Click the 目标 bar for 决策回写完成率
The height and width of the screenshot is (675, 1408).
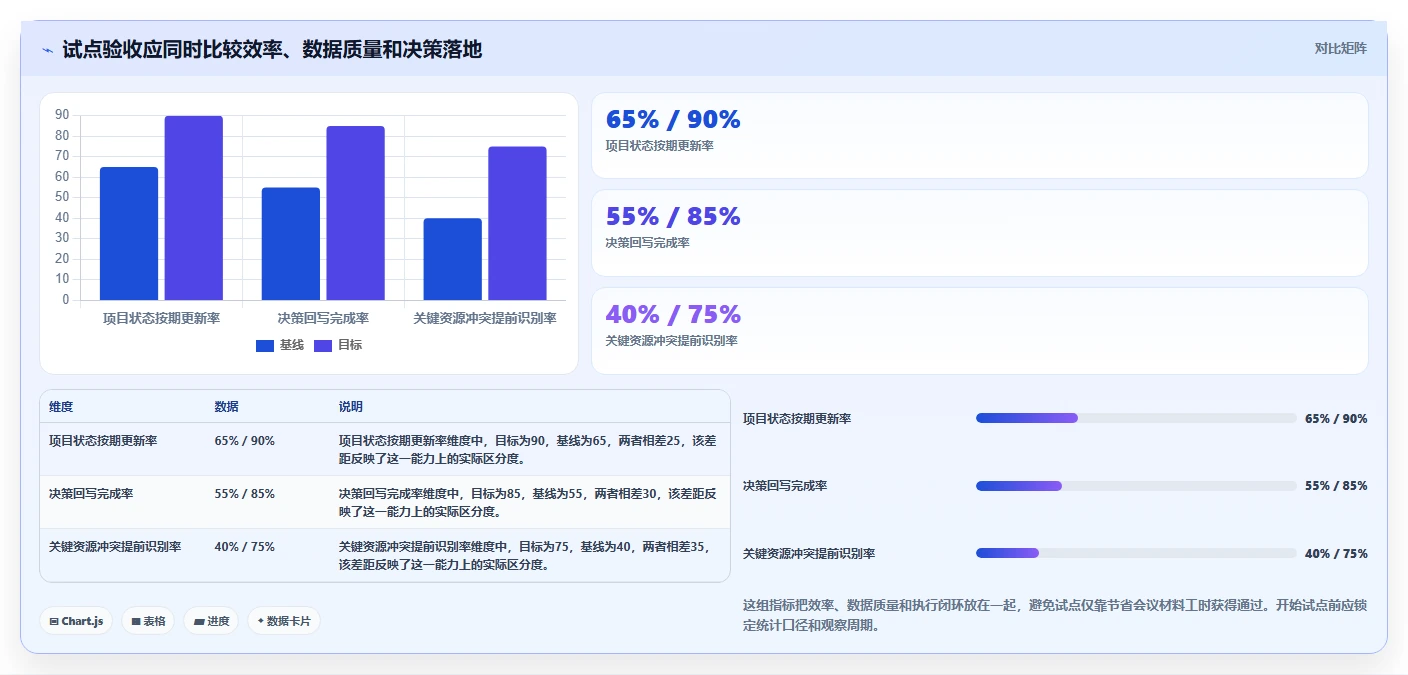pyautogui.click(x=356, y=213)
